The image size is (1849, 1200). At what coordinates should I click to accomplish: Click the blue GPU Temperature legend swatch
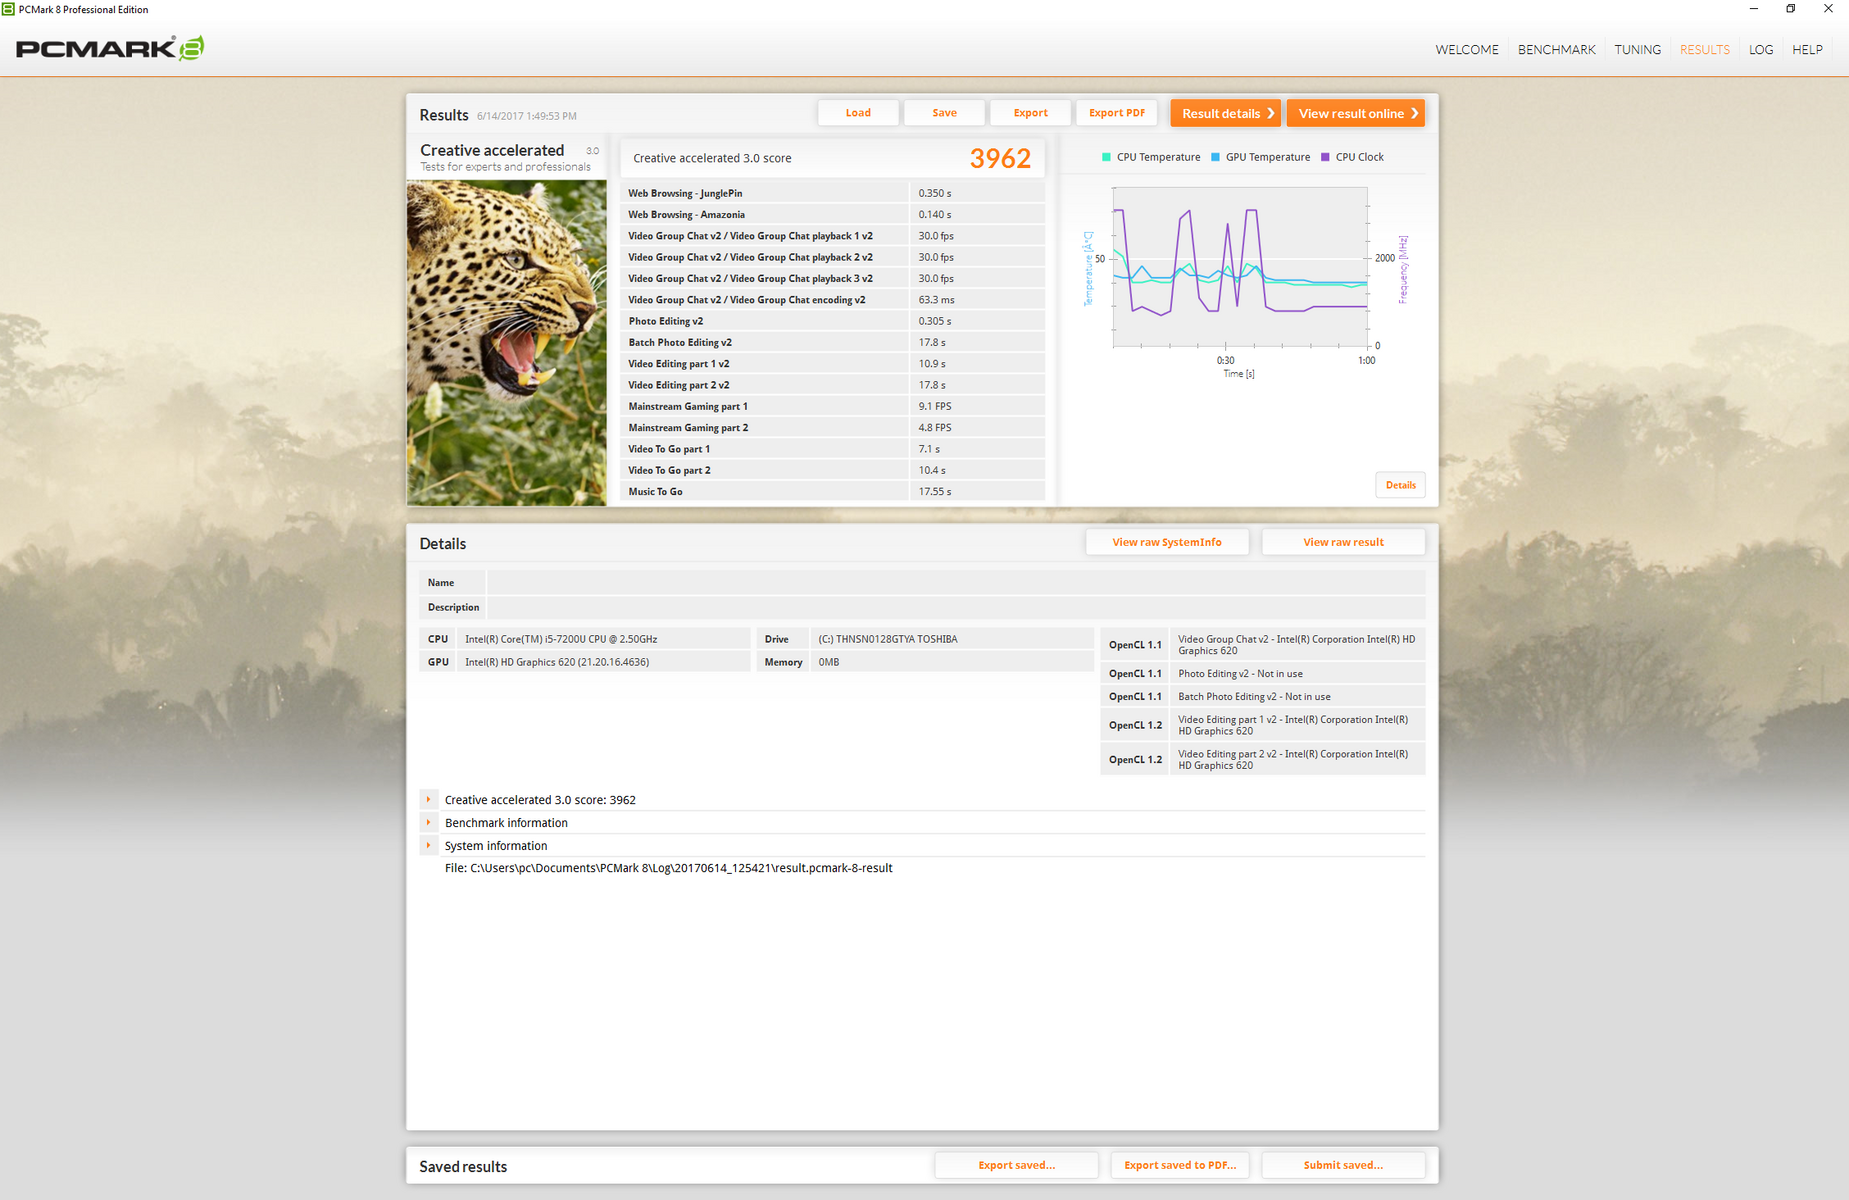click(x=1215, y=157)
